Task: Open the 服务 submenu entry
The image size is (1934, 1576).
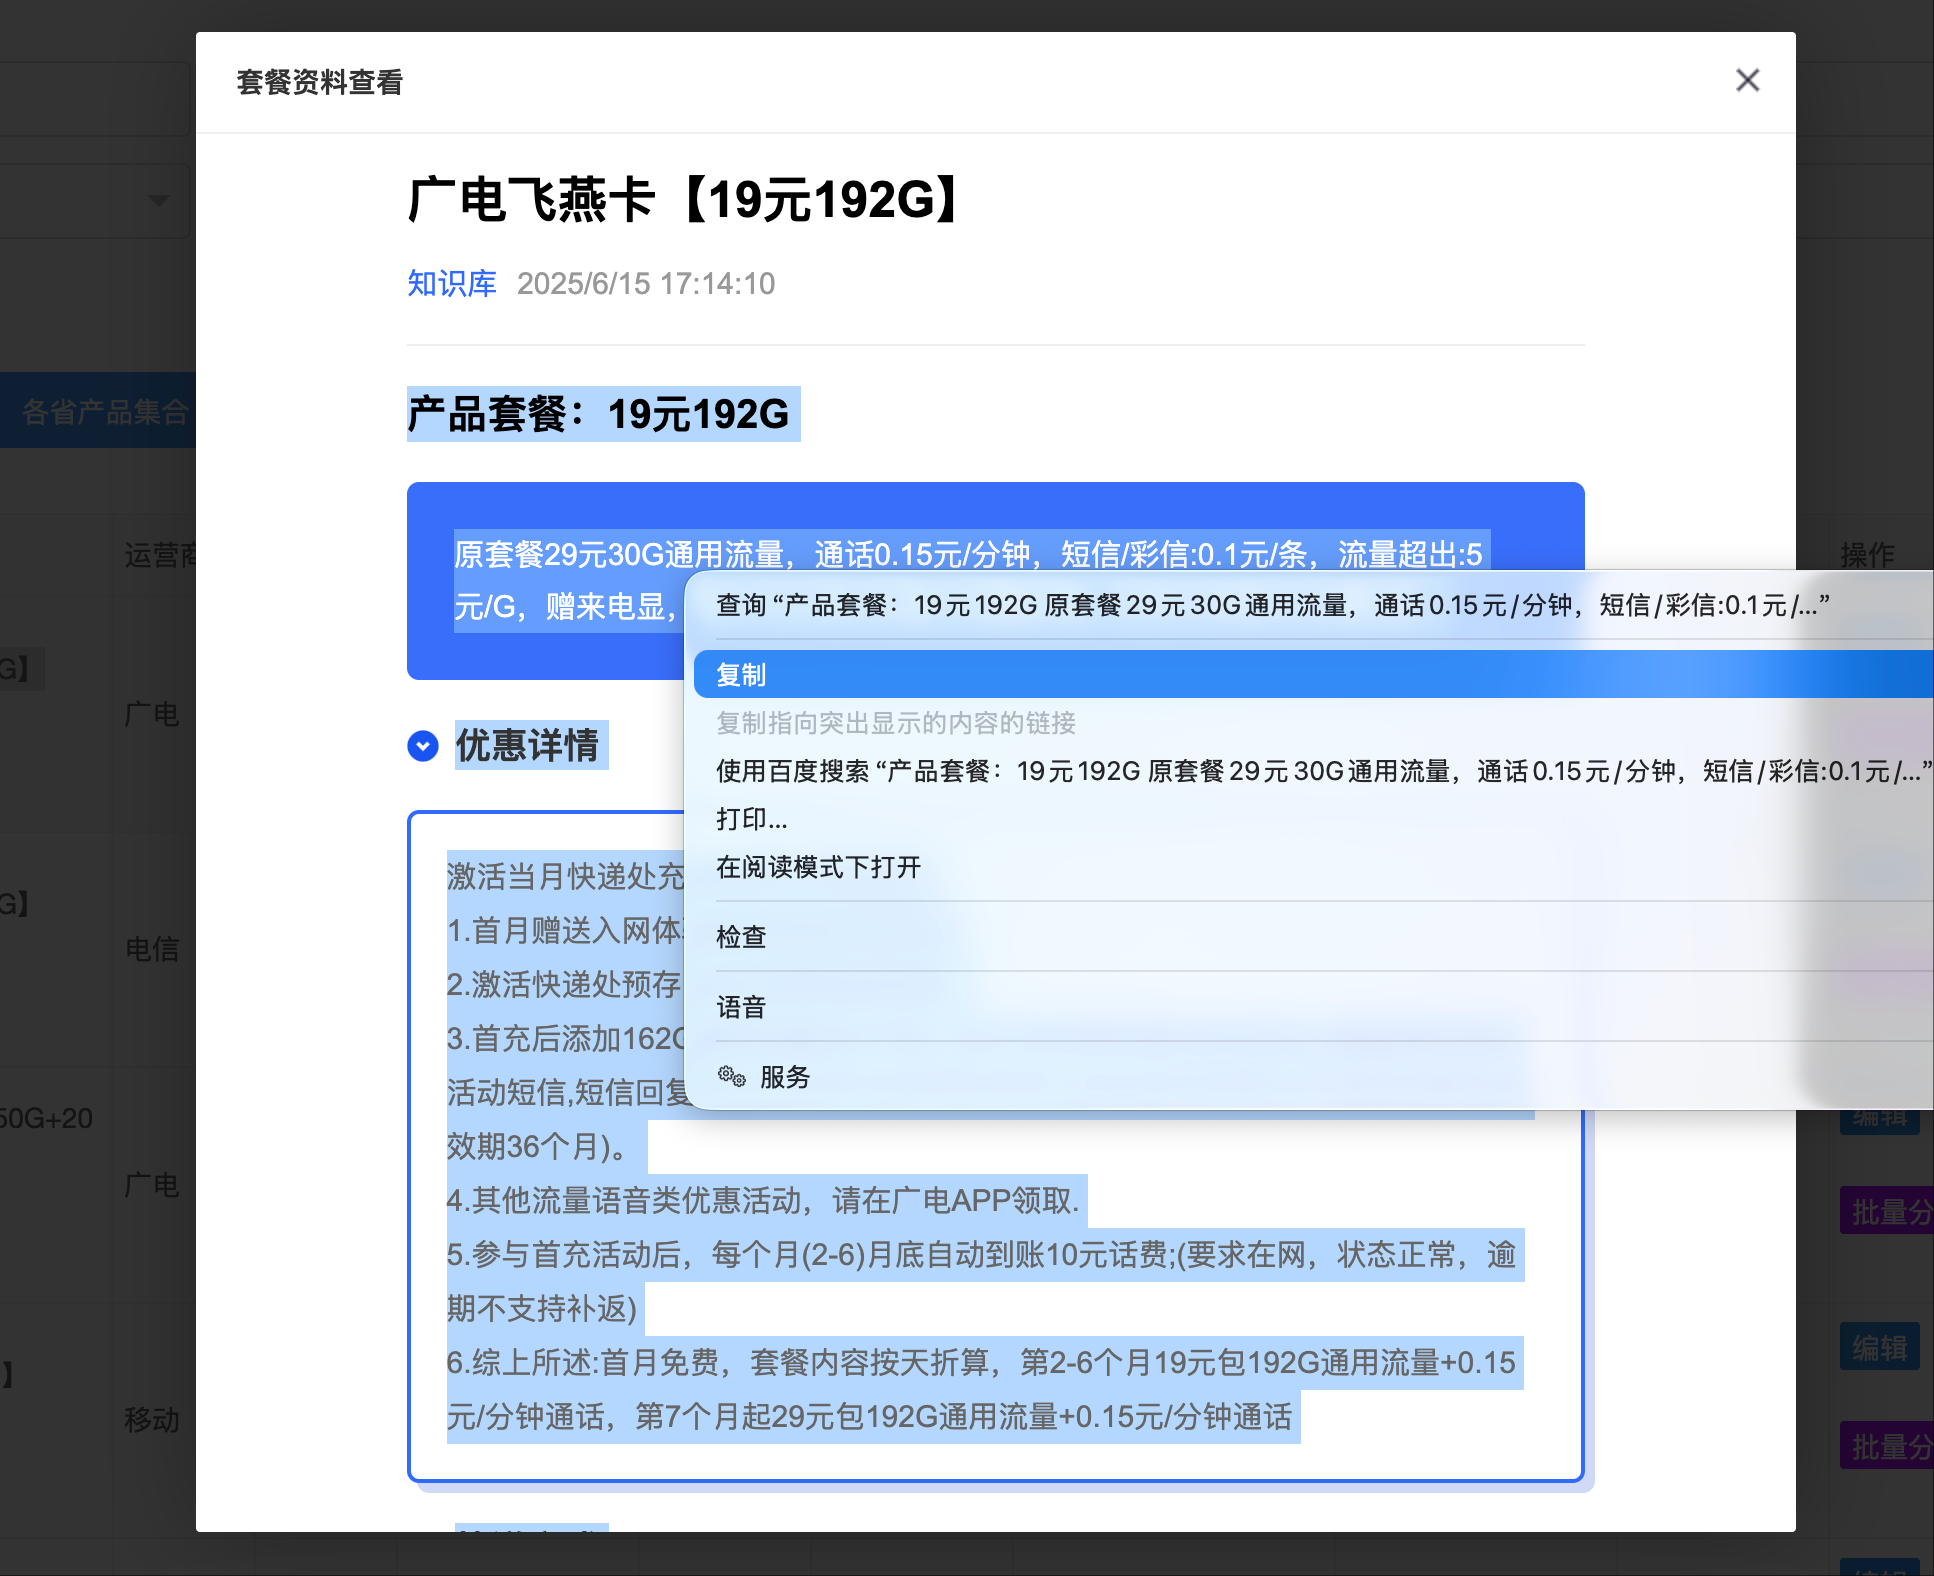Action: [1313, 1077]
